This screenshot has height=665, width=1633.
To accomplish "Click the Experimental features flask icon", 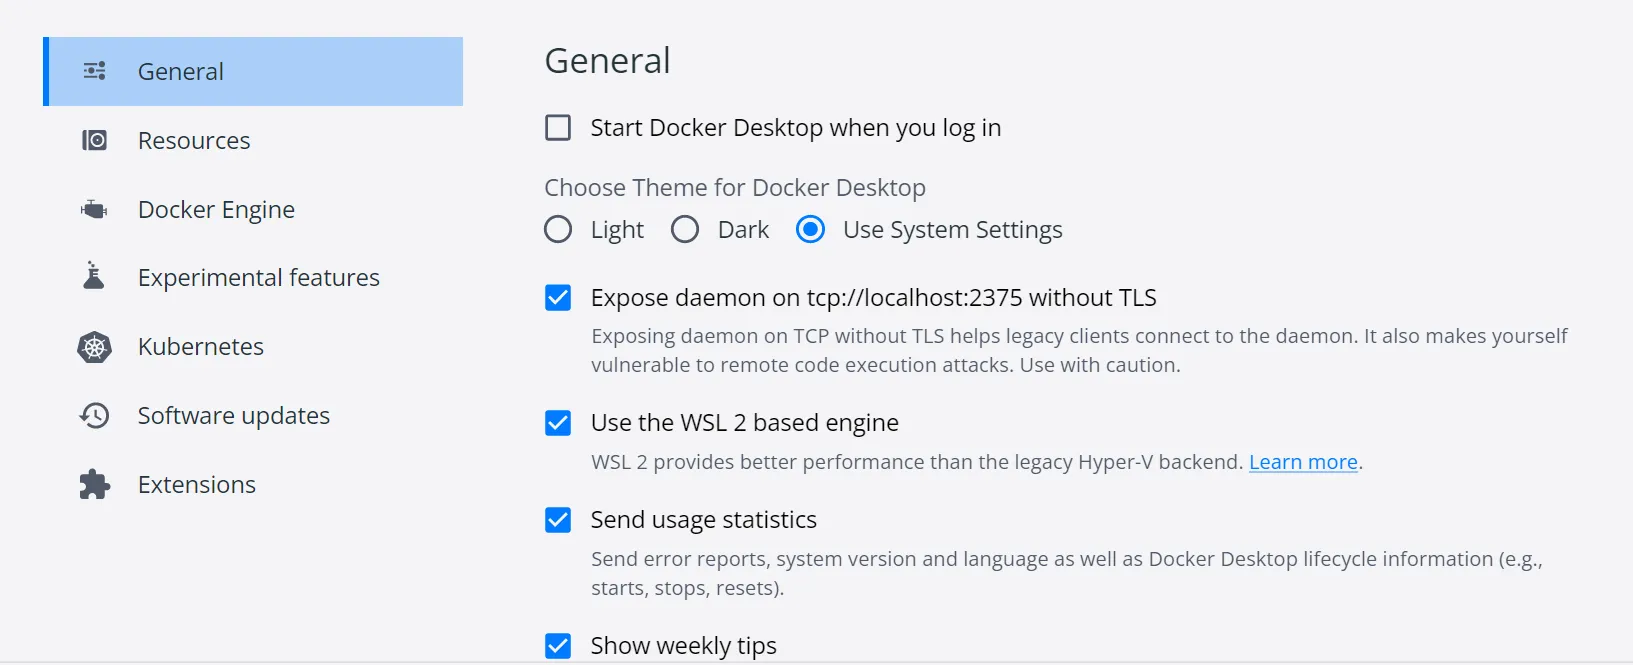I will [94, 276].
